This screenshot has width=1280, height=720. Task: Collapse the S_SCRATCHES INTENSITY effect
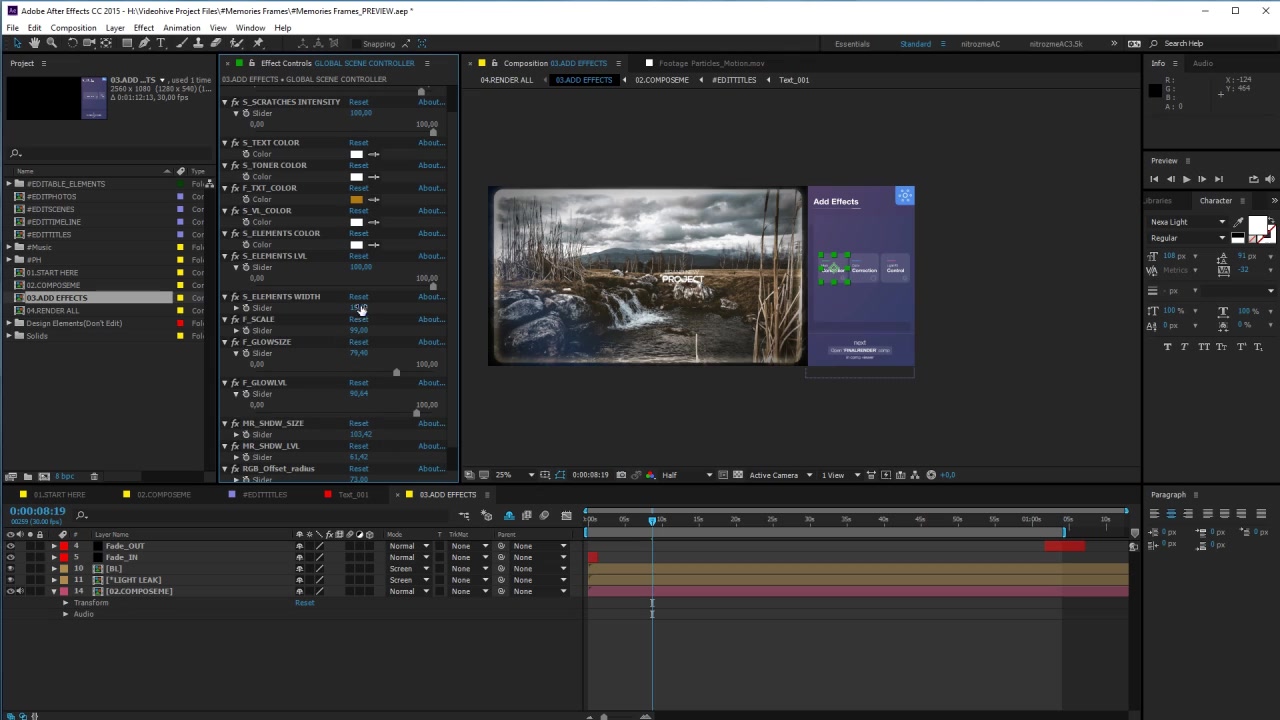[225, 102]
